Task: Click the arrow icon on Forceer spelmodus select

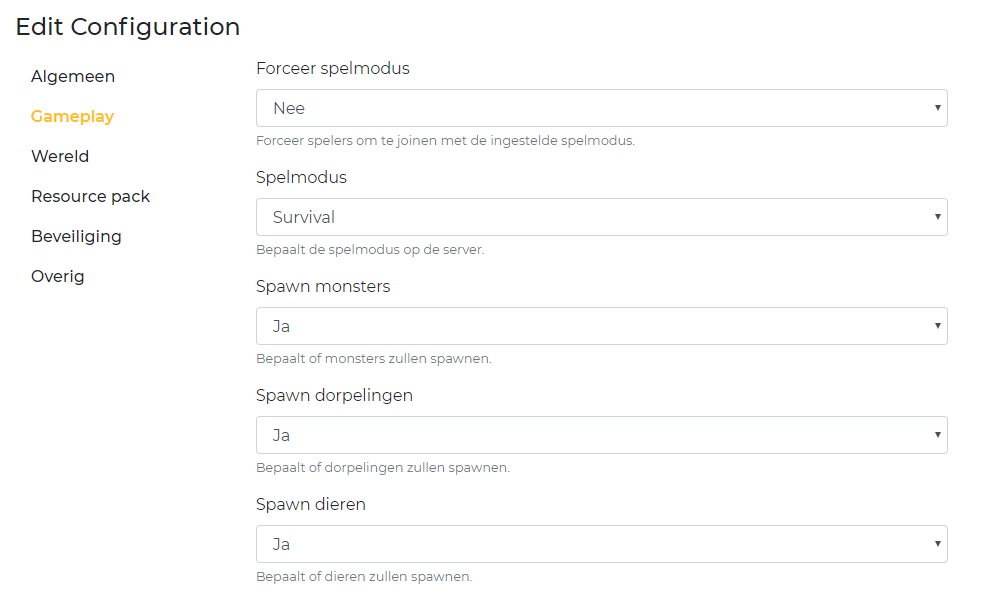Action: (x=937, y=108)
